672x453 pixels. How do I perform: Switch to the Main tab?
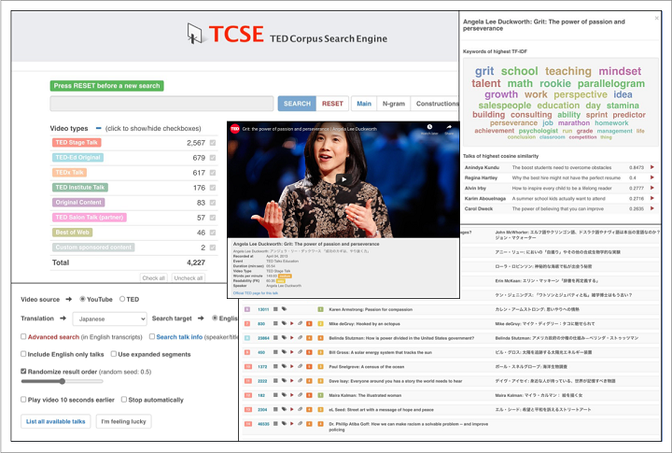click(x=364, y=103)
